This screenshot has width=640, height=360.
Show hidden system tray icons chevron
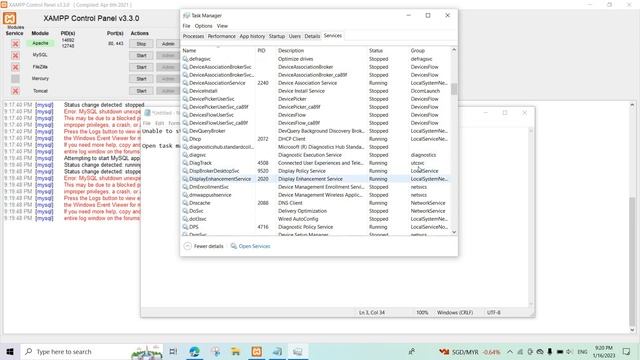point(510,352)
